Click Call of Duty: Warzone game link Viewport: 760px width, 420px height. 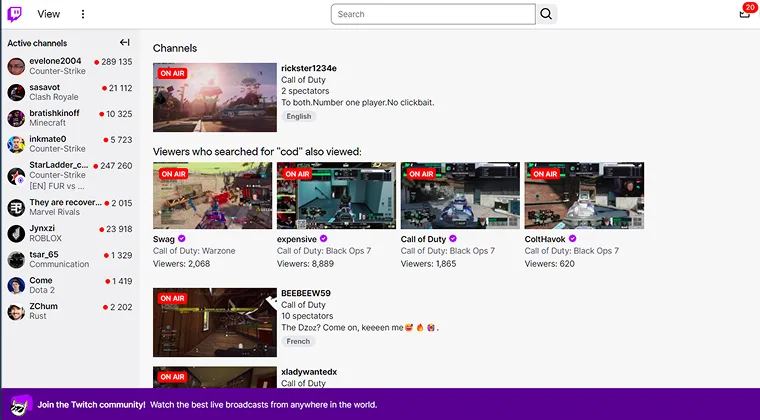pyautogui.click(x=194, y=251)
